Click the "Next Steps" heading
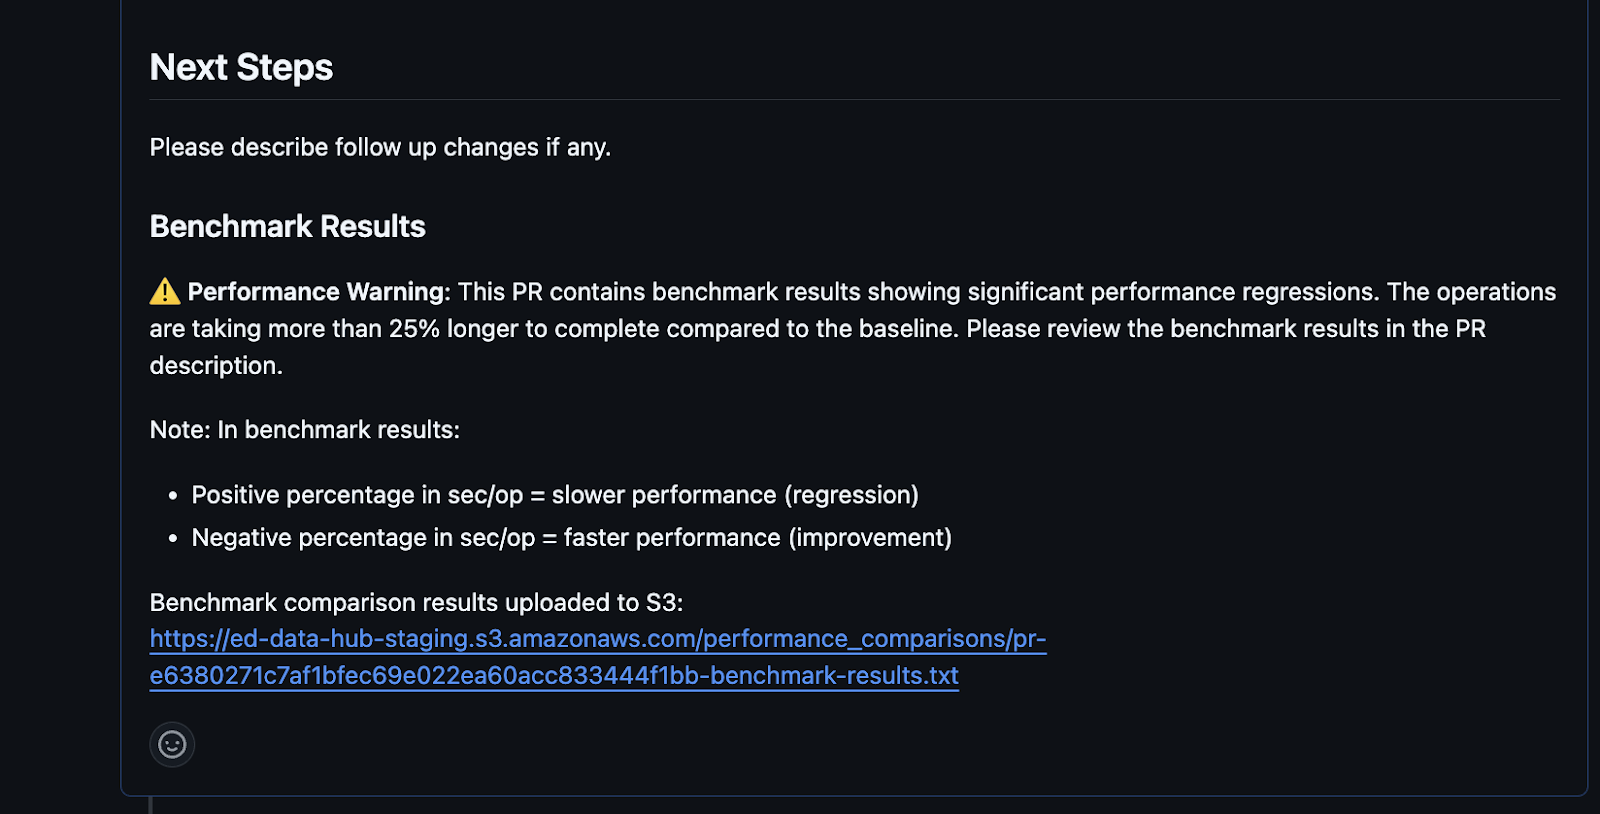Screen dimensions: 1600x814 pos(241,68)
